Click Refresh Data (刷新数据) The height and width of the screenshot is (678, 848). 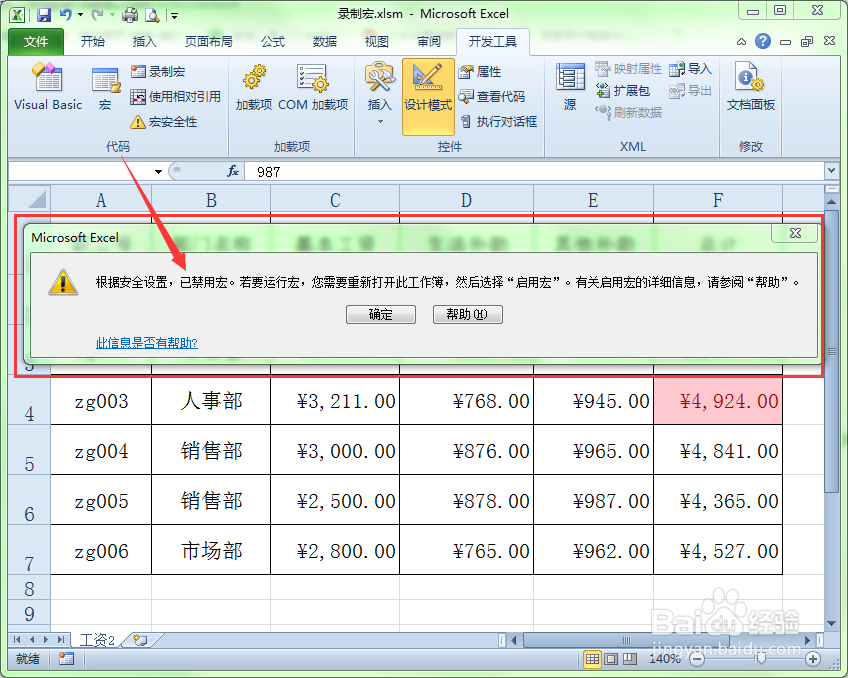click(628, 112)
